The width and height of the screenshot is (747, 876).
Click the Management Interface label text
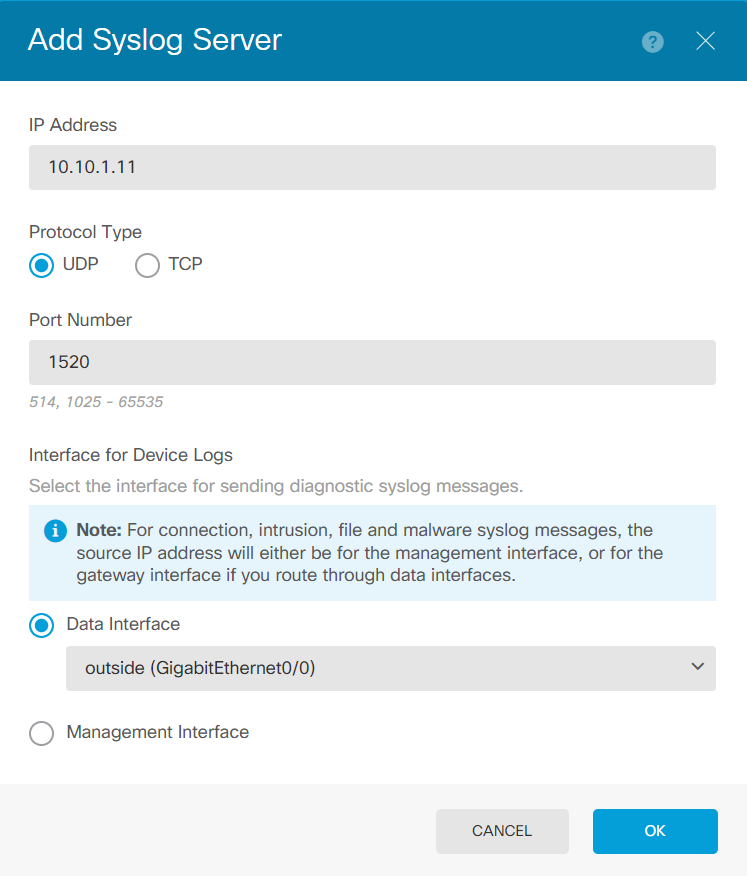click(157, 732)
